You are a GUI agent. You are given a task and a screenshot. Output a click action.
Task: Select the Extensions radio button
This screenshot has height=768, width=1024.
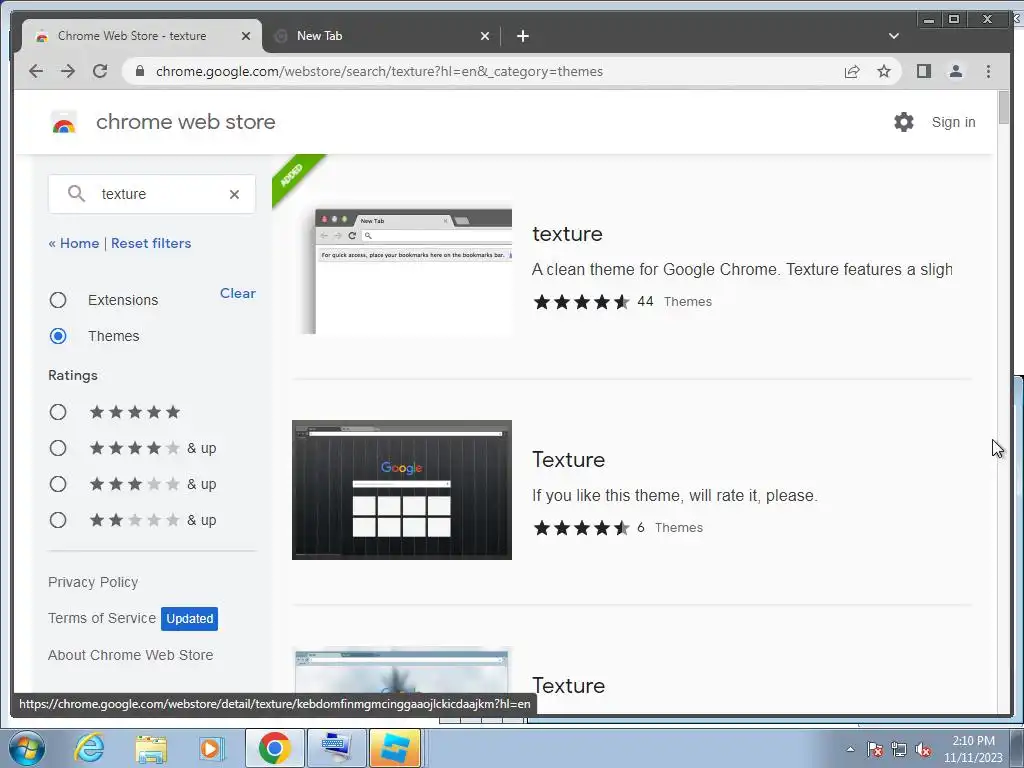click(x=58, y=300)
